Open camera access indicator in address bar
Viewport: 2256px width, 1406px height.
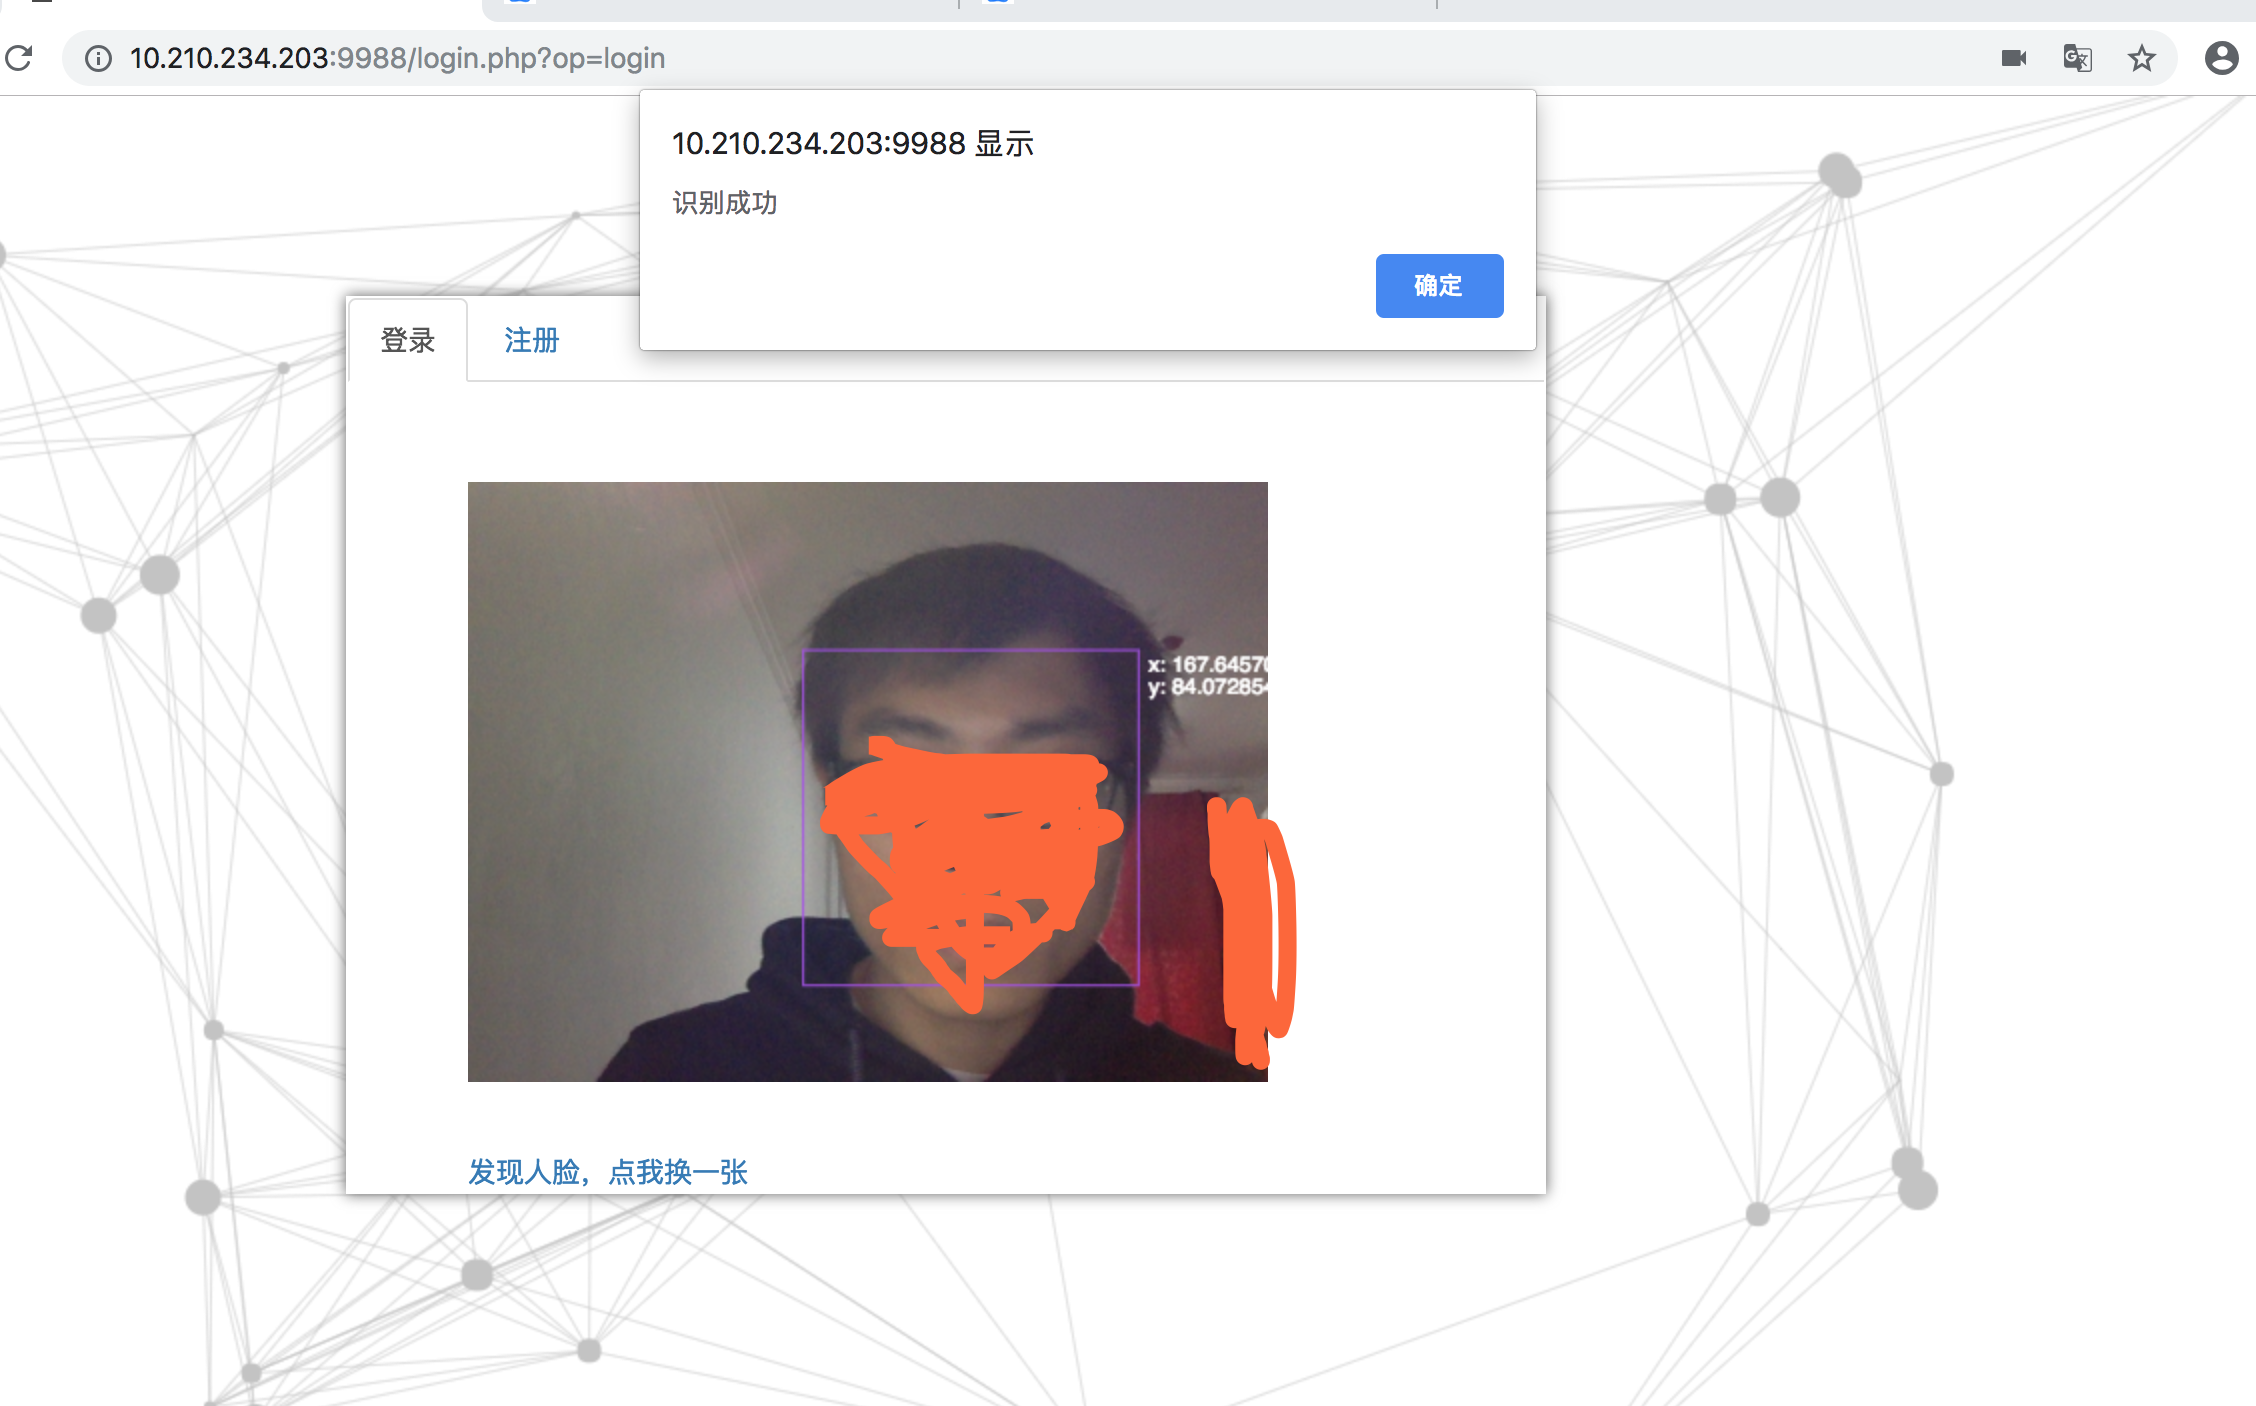point(2013,58)
